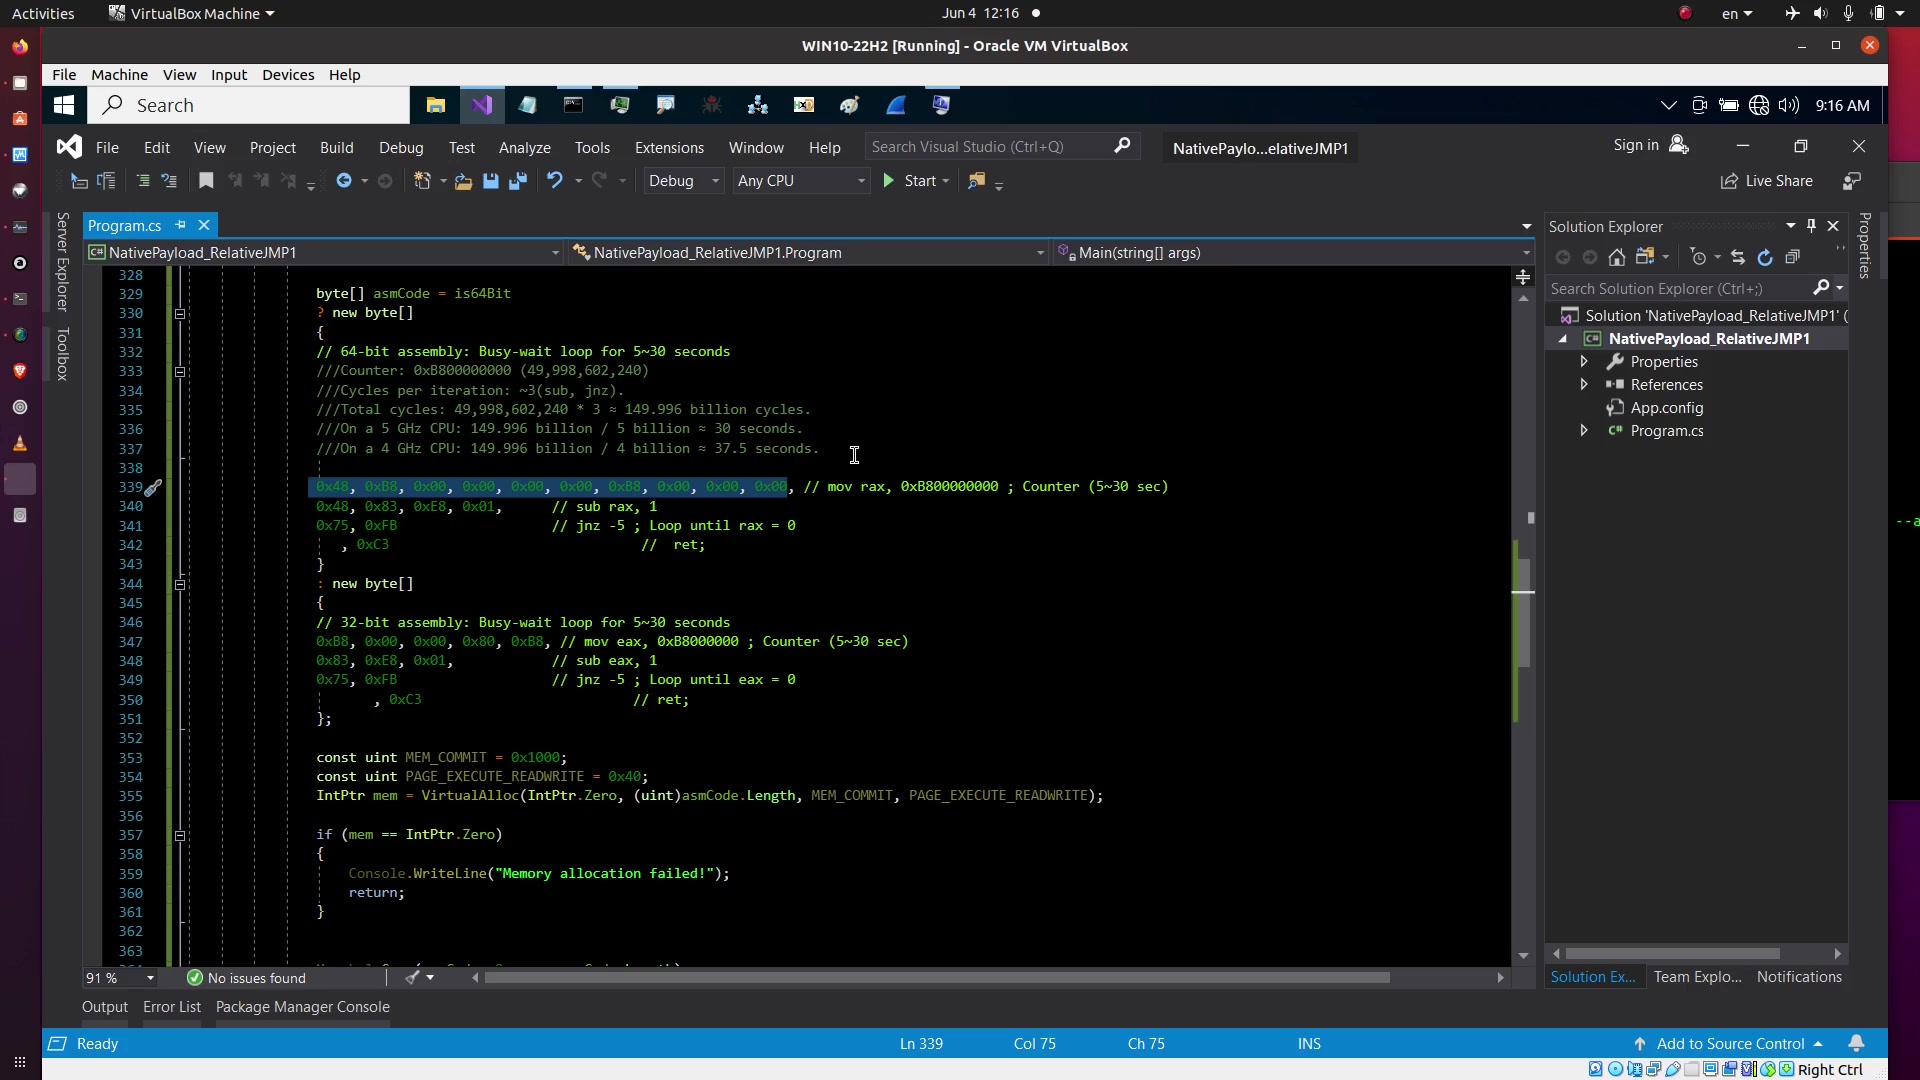Open the Build menu
The height and width of the screenshot is (1080, 1920).
pyautogui.click(x=336, y=147)
